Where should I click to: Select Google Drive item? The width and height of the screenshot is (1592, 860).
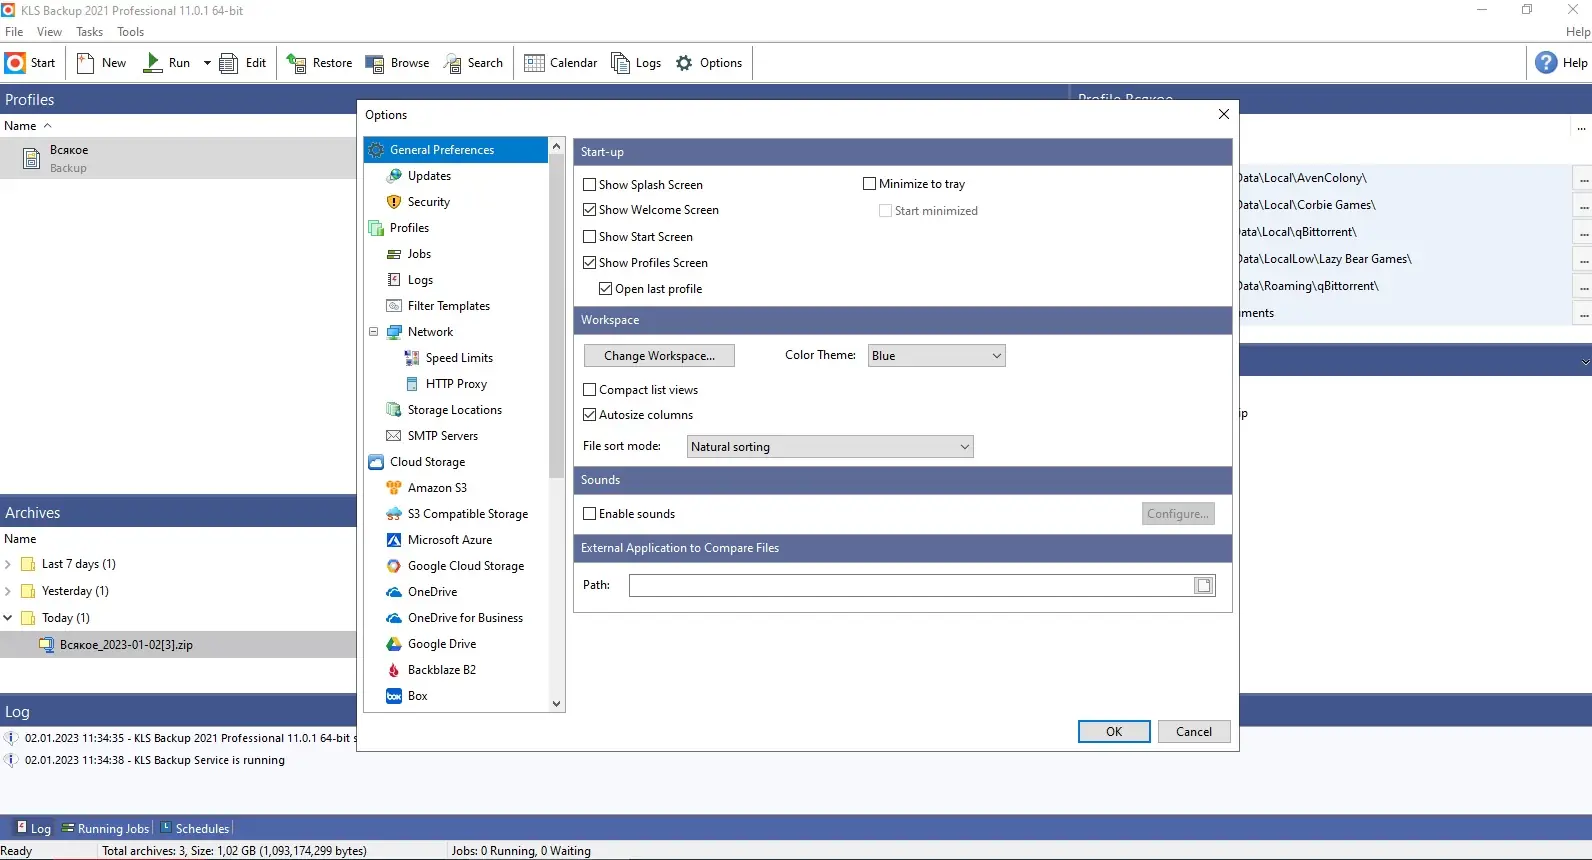[x=441, y=644]
